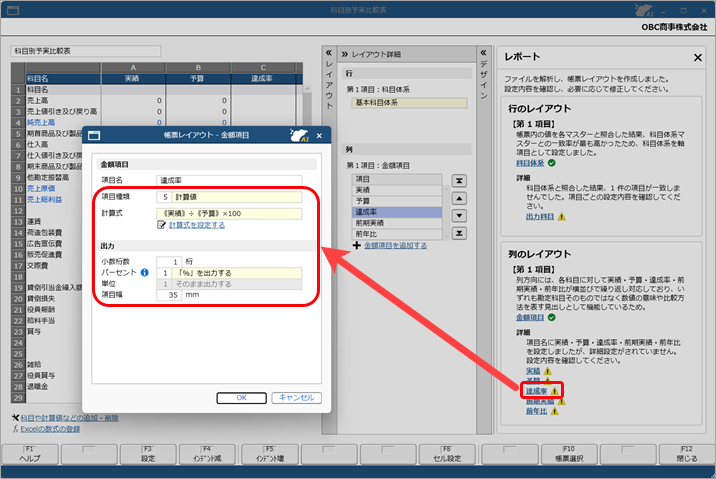716x479 pixels.
Task: Click warning icon beside 前年比 link
Action: [554, 411]
